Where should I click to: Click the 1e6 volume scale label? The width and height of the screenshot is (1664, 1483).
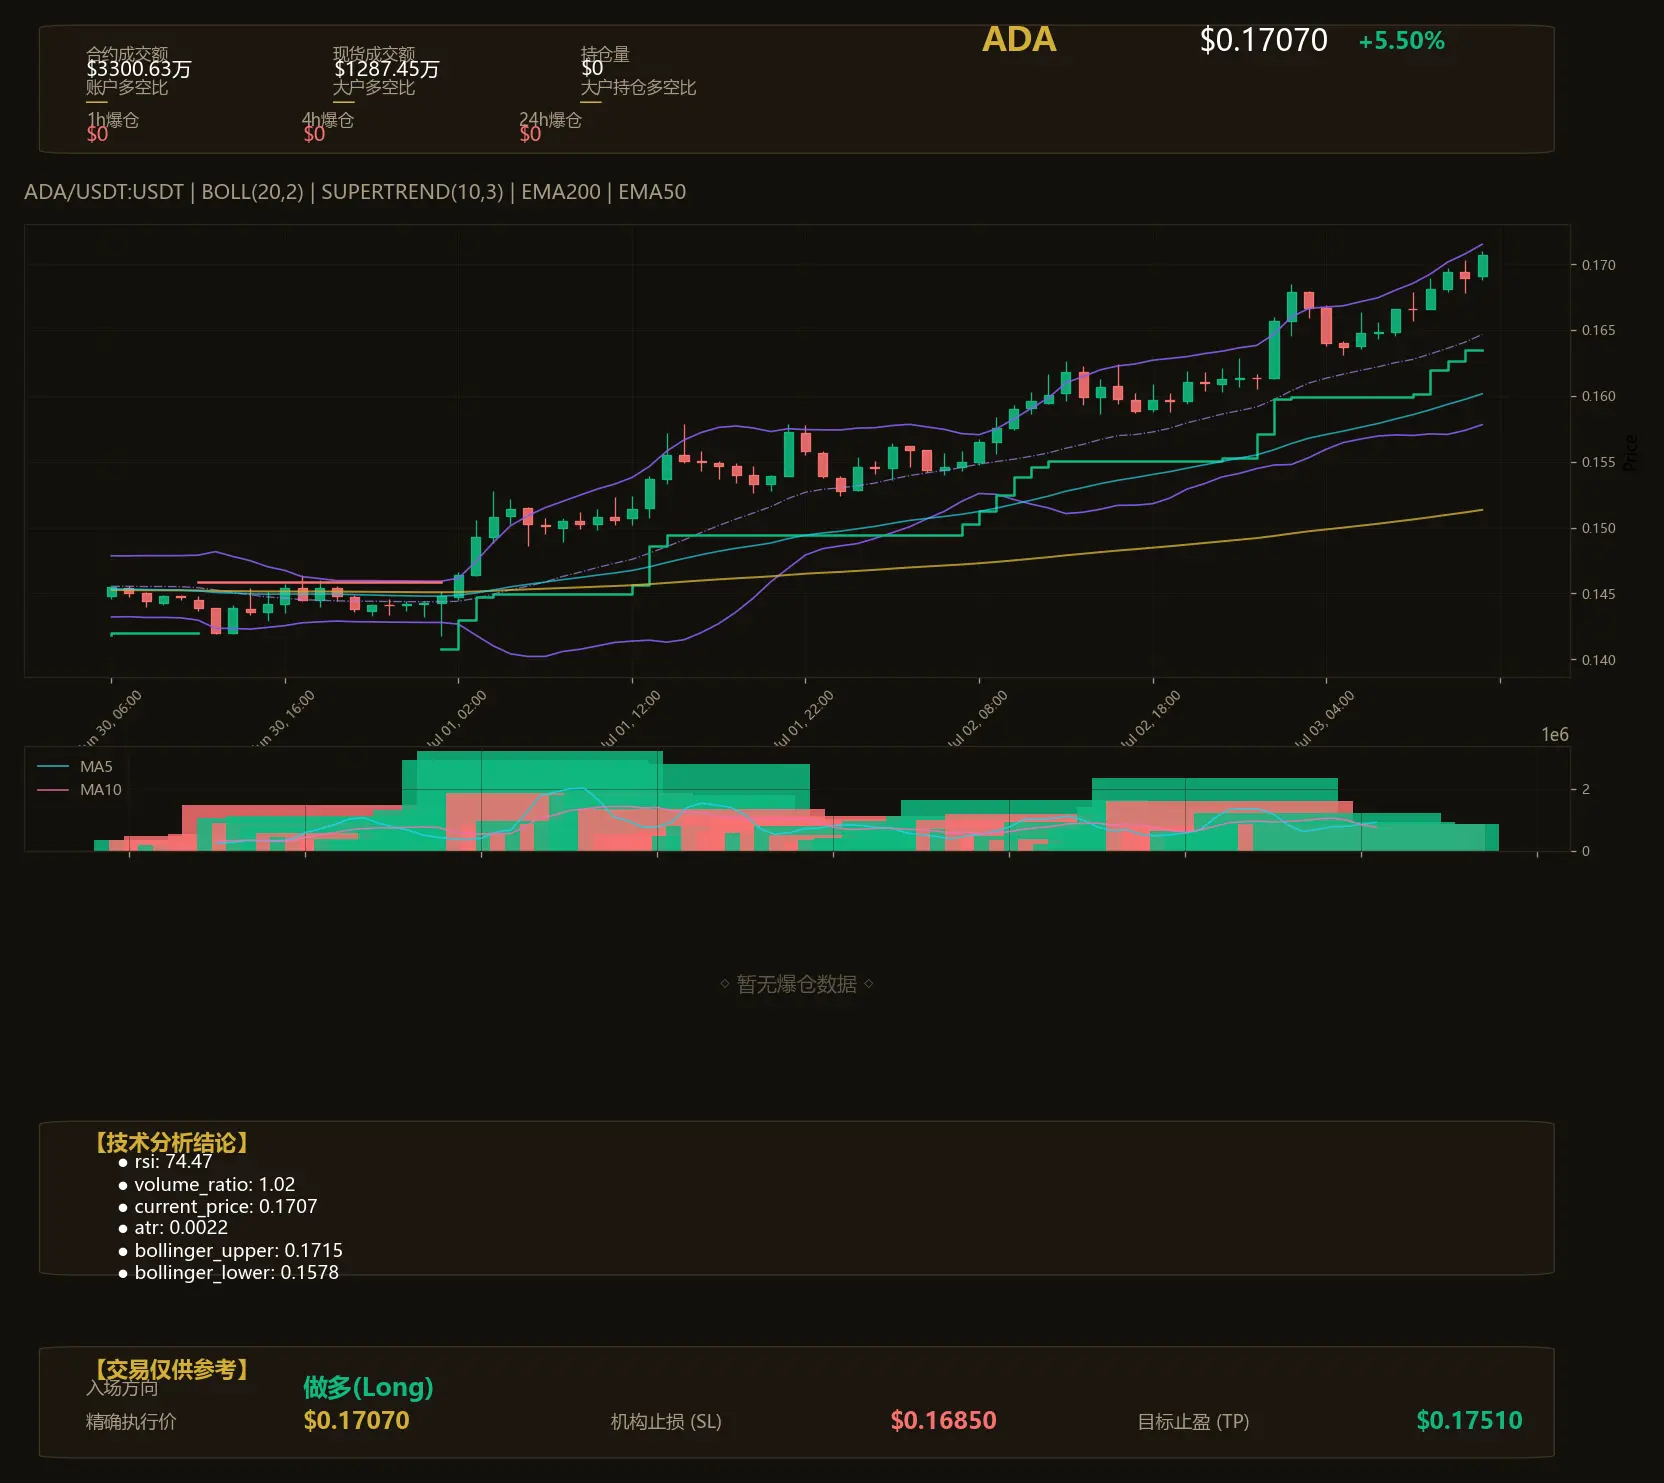[x=1555, y=735]
